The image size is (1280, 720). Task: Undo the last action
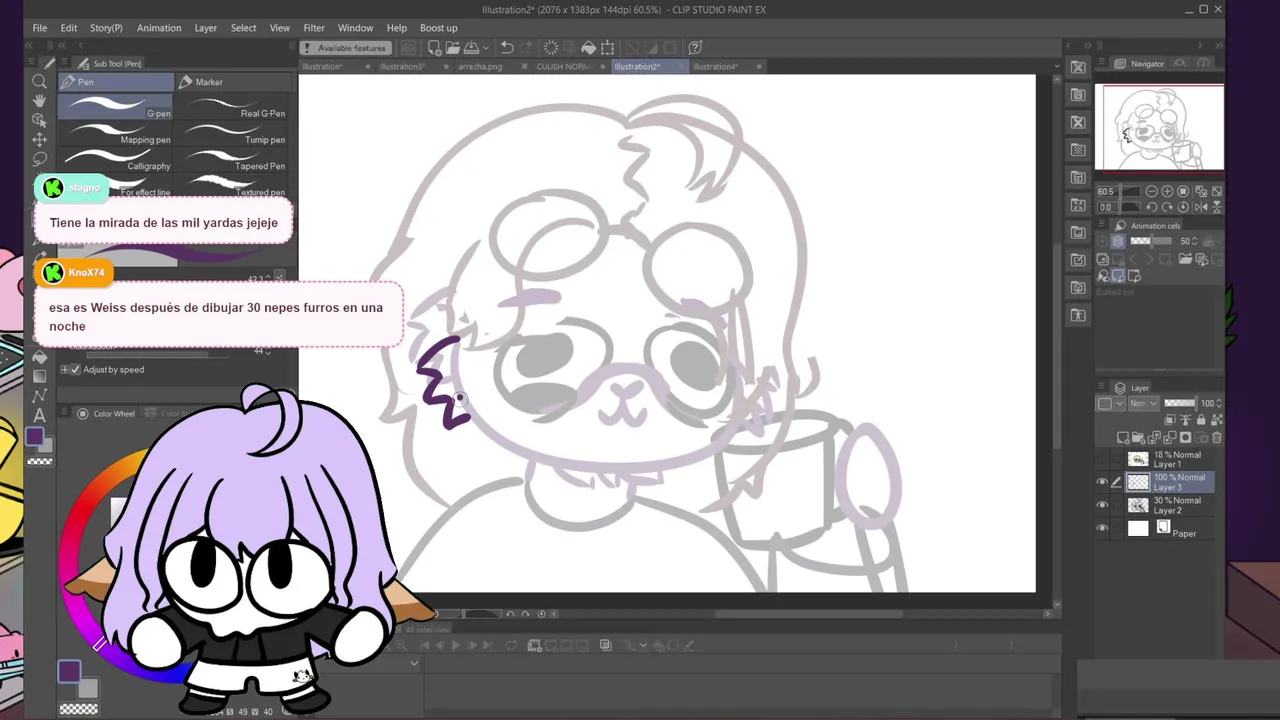click(x=507, y=48)
